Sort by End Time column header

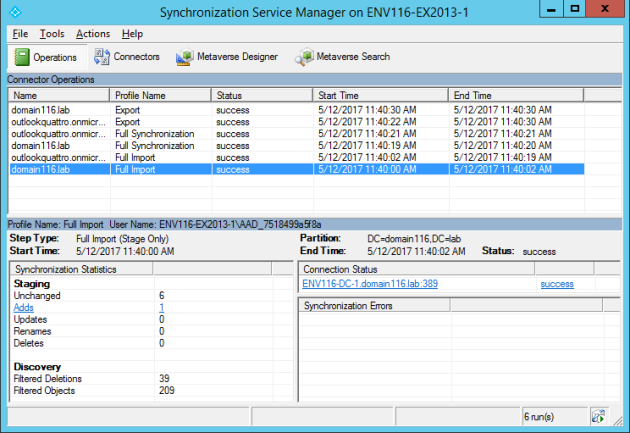click(516, 96)
